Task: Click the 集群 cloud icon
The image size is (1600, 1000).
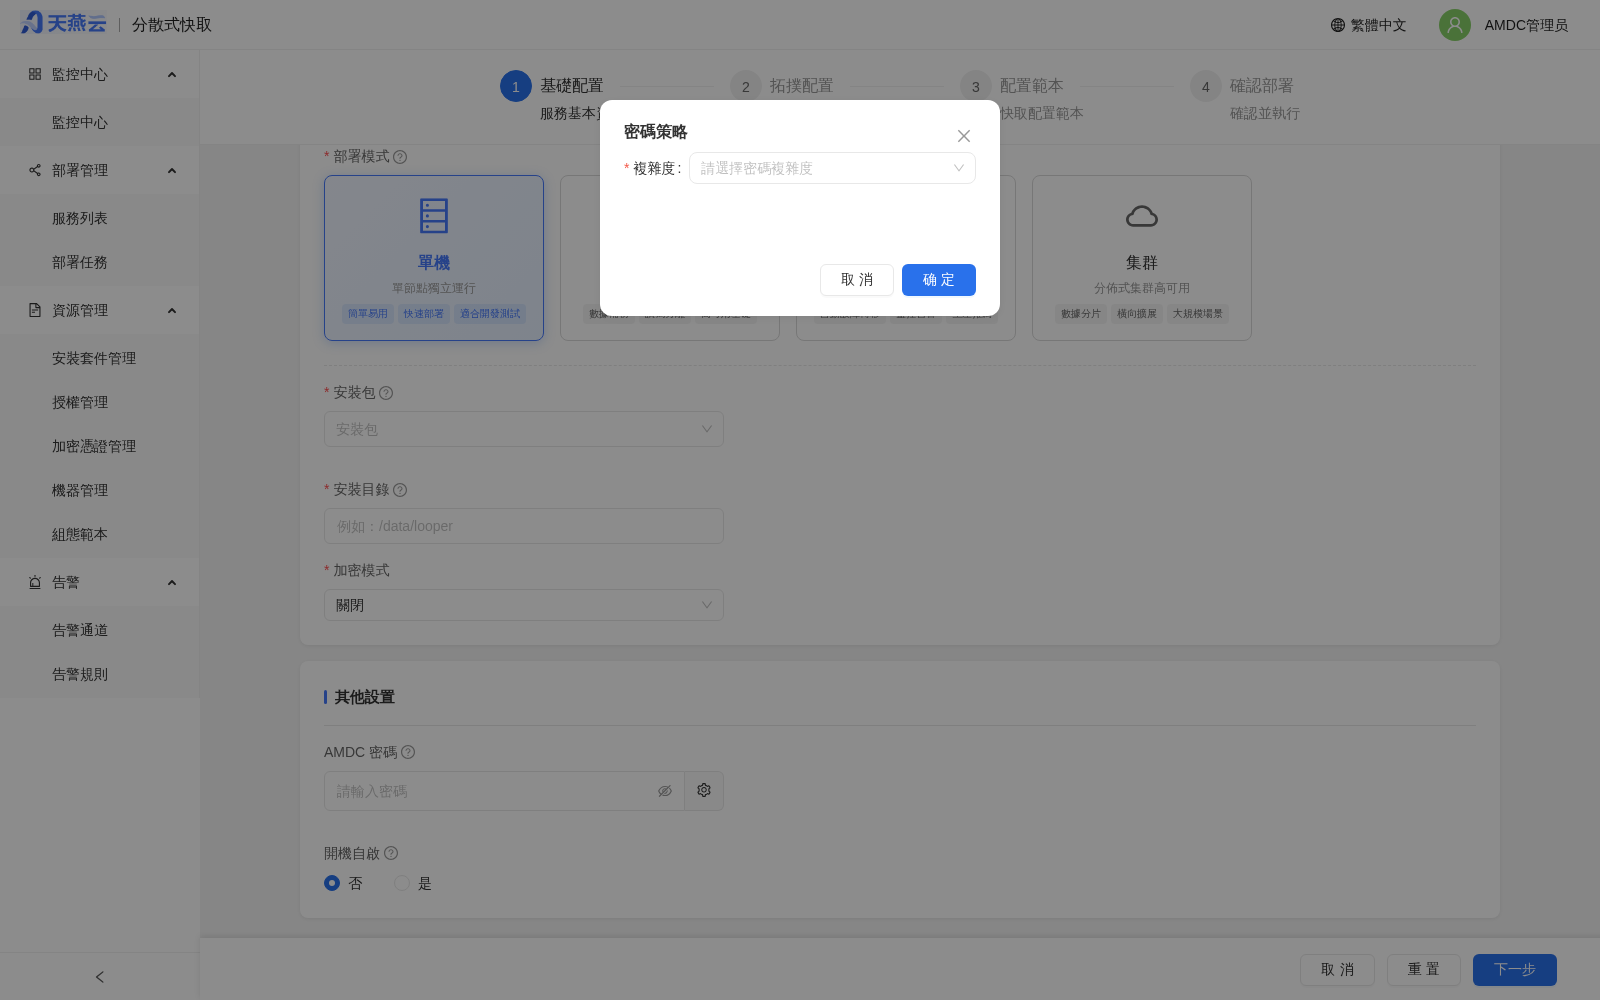Action: click(1142, 216)
